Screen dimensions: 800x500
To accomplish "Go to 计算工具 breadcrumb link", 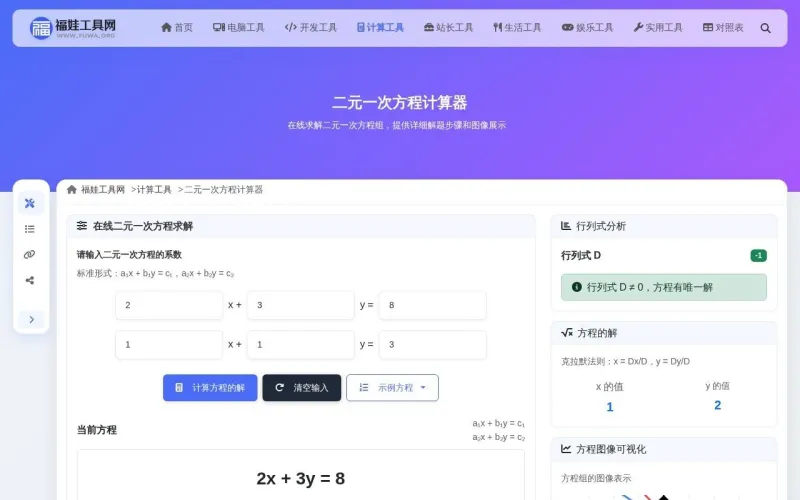I will point(154,190).
